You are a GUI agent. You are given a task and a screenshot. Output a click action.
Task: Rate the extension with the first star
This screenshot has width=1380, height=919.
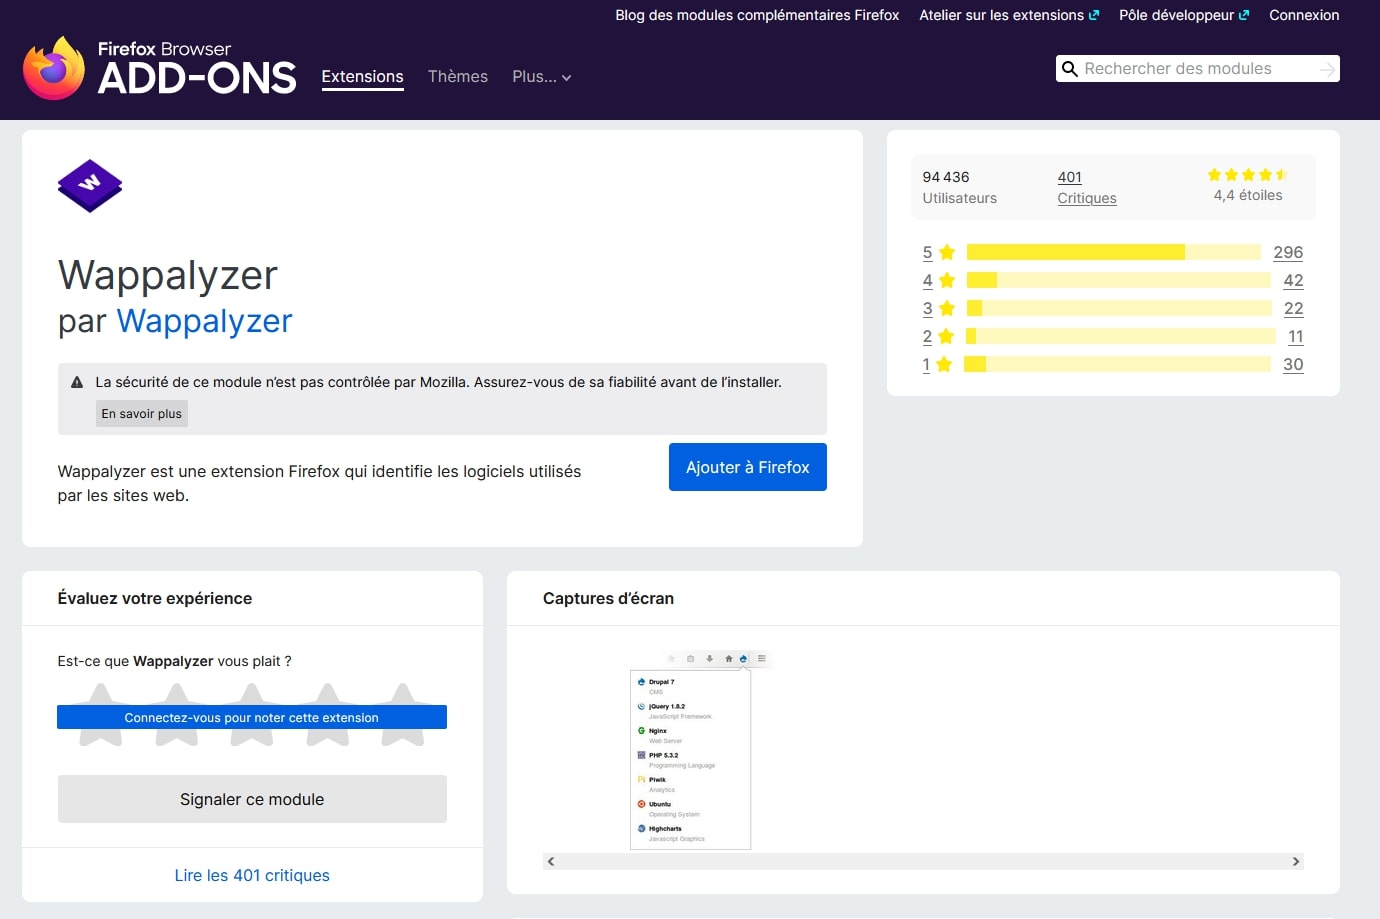point(101,715)
